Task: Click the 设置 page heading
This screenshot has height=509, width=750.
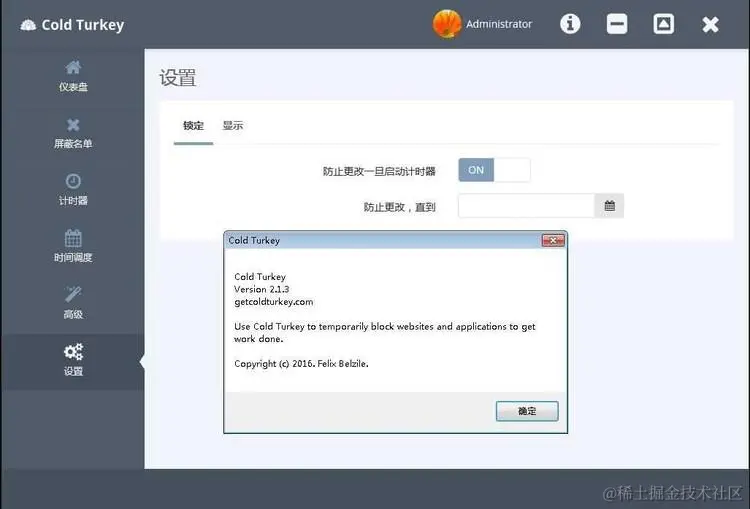Action: [x=177, y=77]
